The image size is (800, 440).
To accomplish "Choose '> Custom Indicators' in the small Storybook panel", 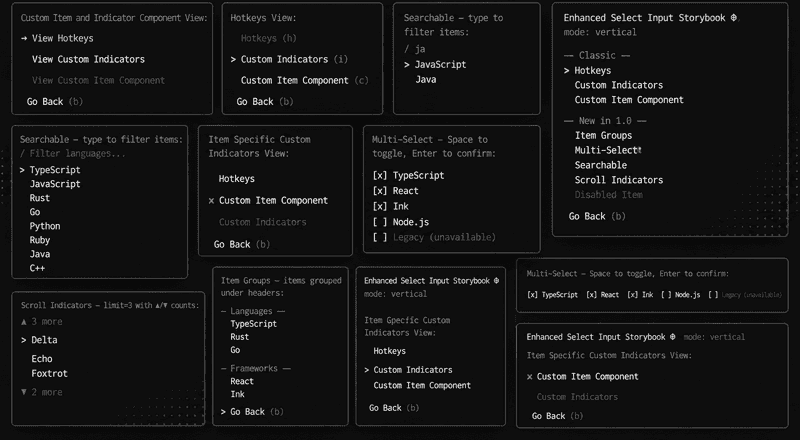I will 408,370.
